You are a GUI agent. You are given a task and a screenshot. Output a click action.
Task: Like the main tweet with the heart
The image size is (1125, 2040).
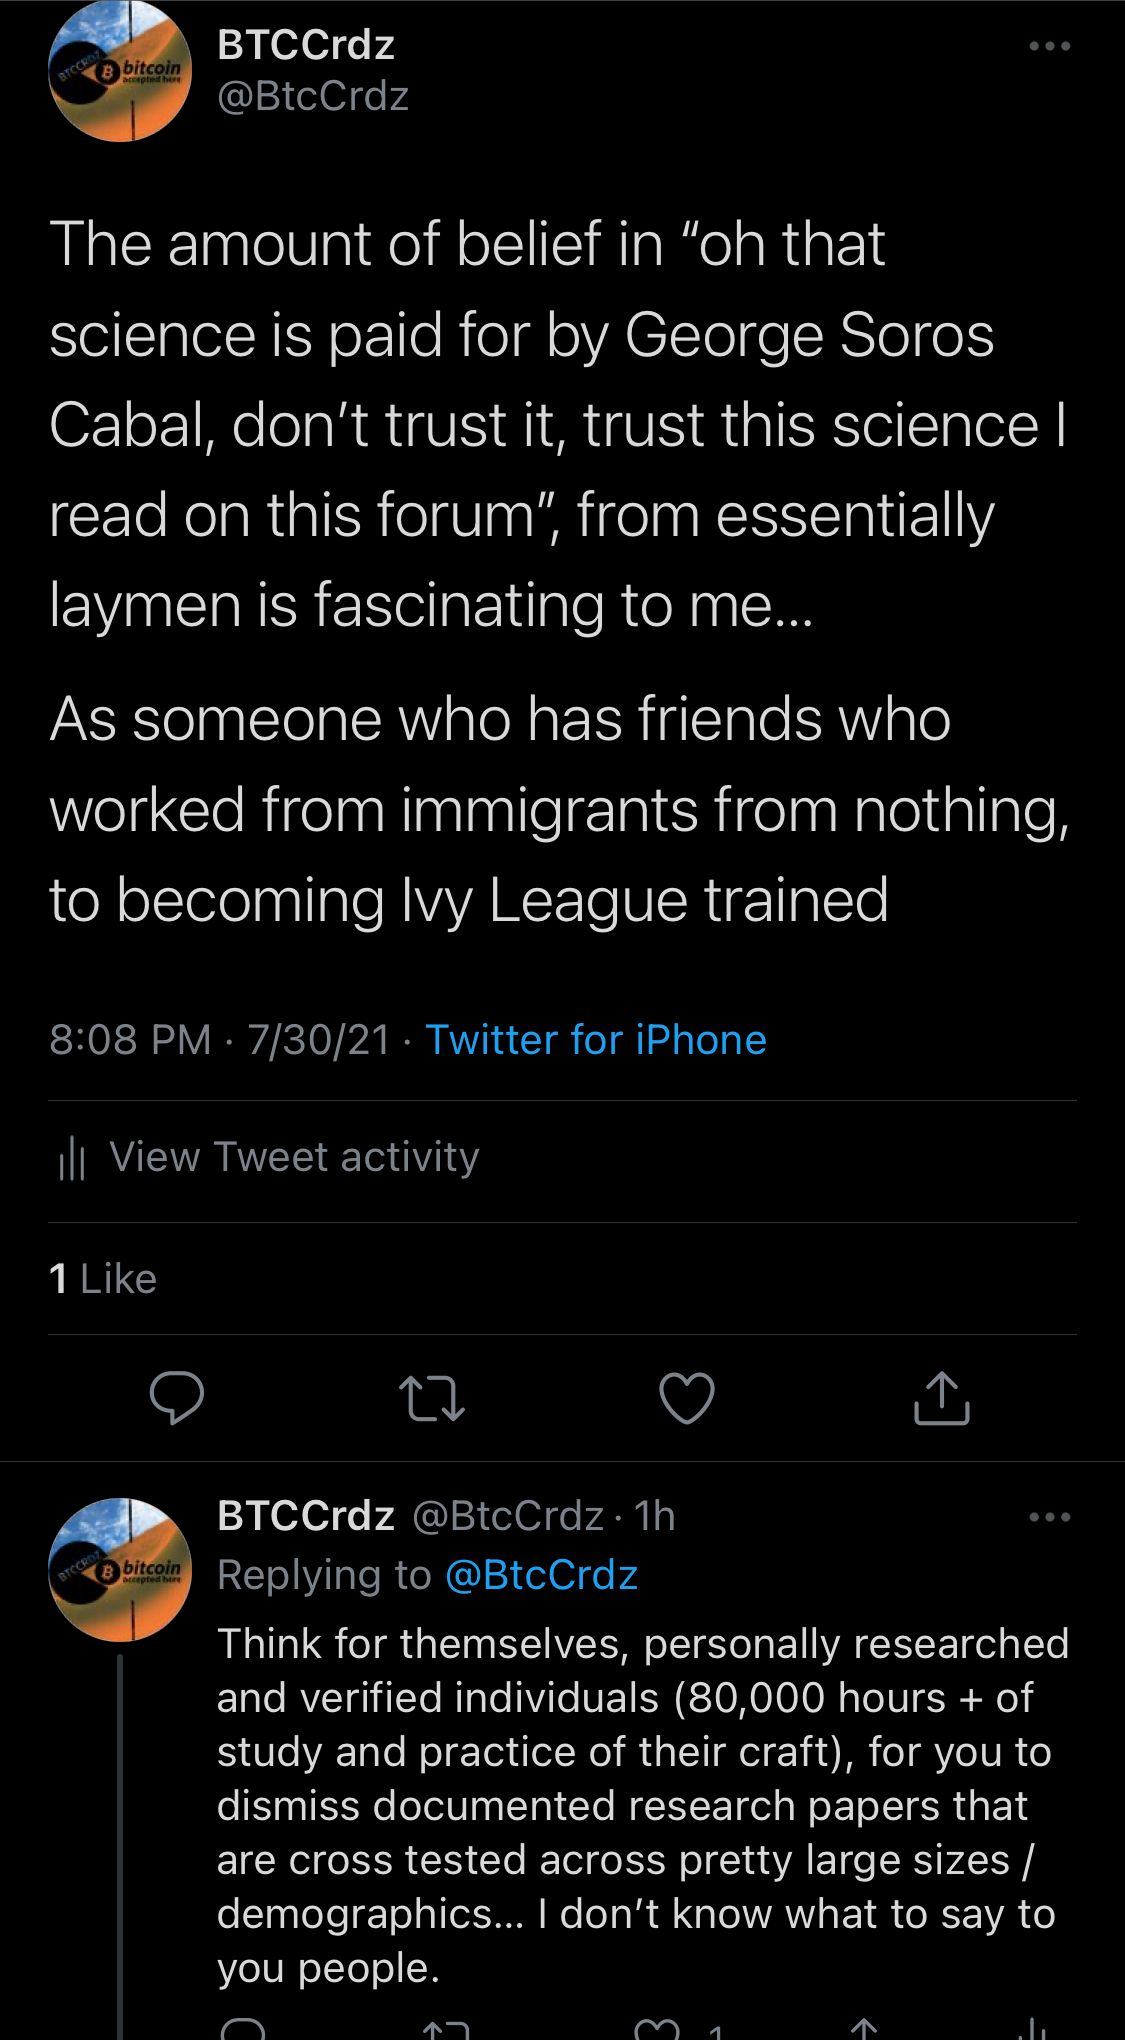(x=687, y=1397)
